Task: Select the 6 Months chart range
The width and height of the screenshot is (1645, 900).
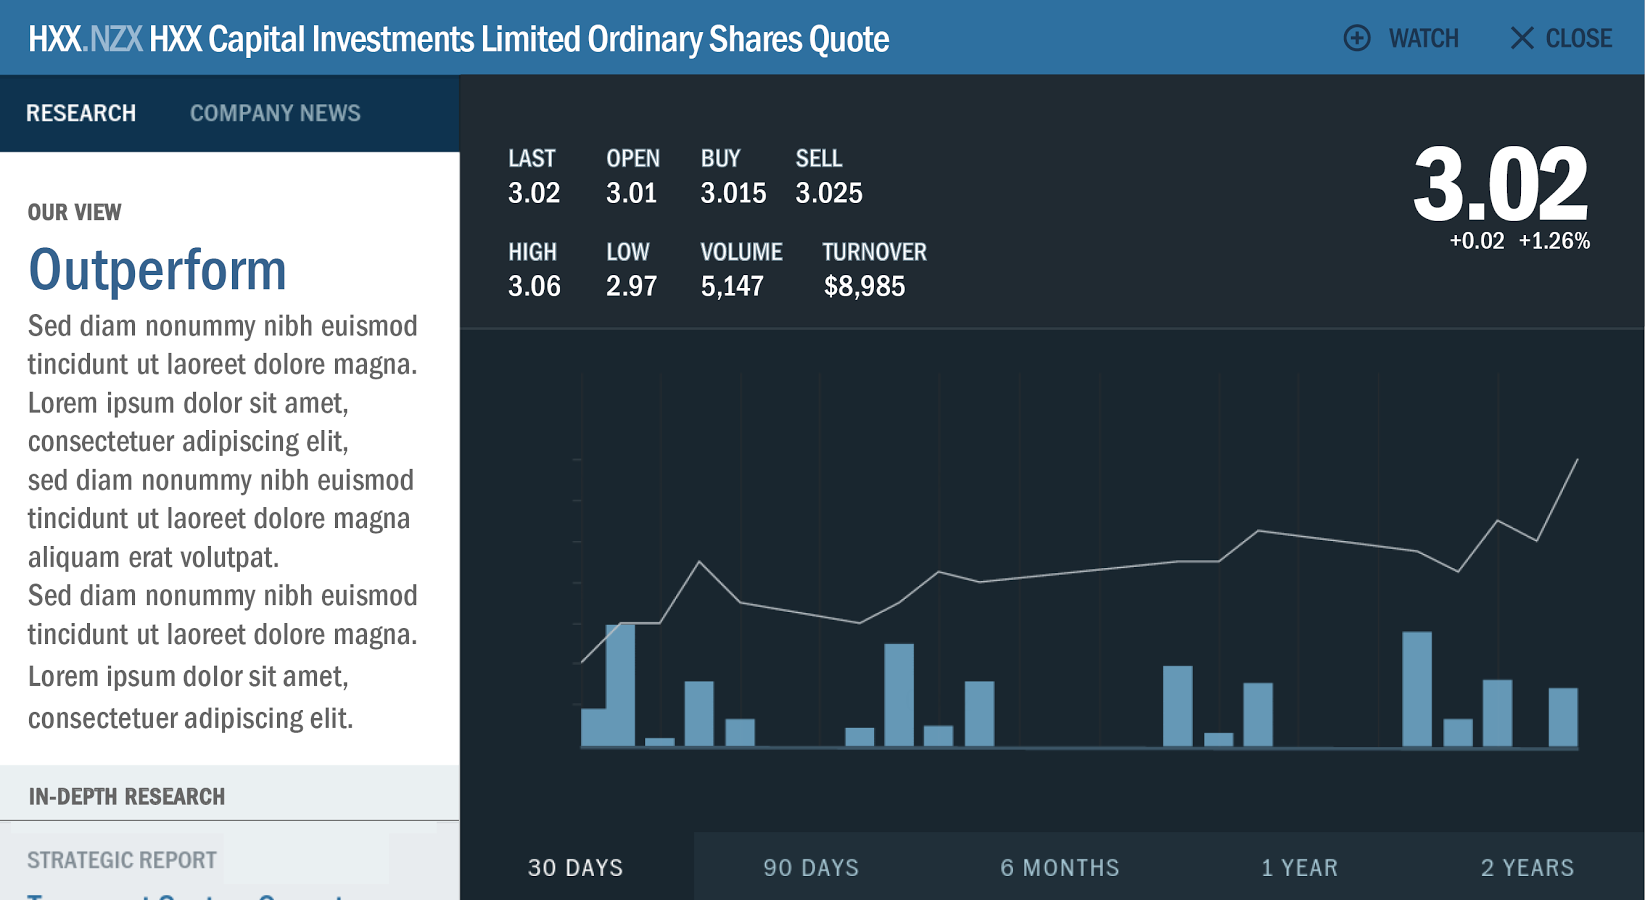Action: pos(1060,867)
